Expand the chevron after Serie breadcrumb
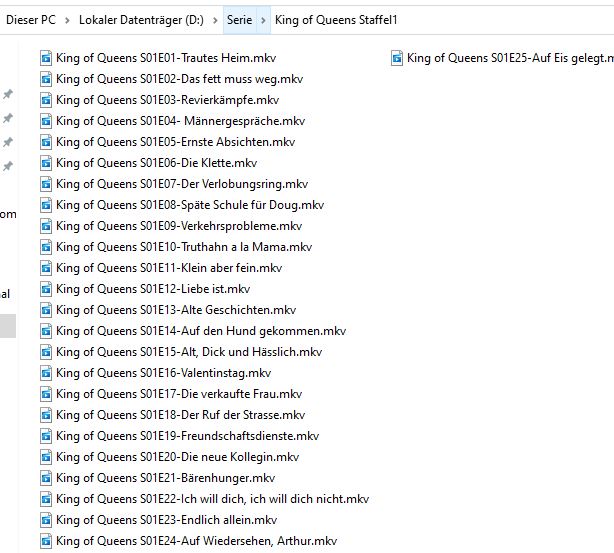This screenshot has width=614, height=553. [x=264, y=20]
